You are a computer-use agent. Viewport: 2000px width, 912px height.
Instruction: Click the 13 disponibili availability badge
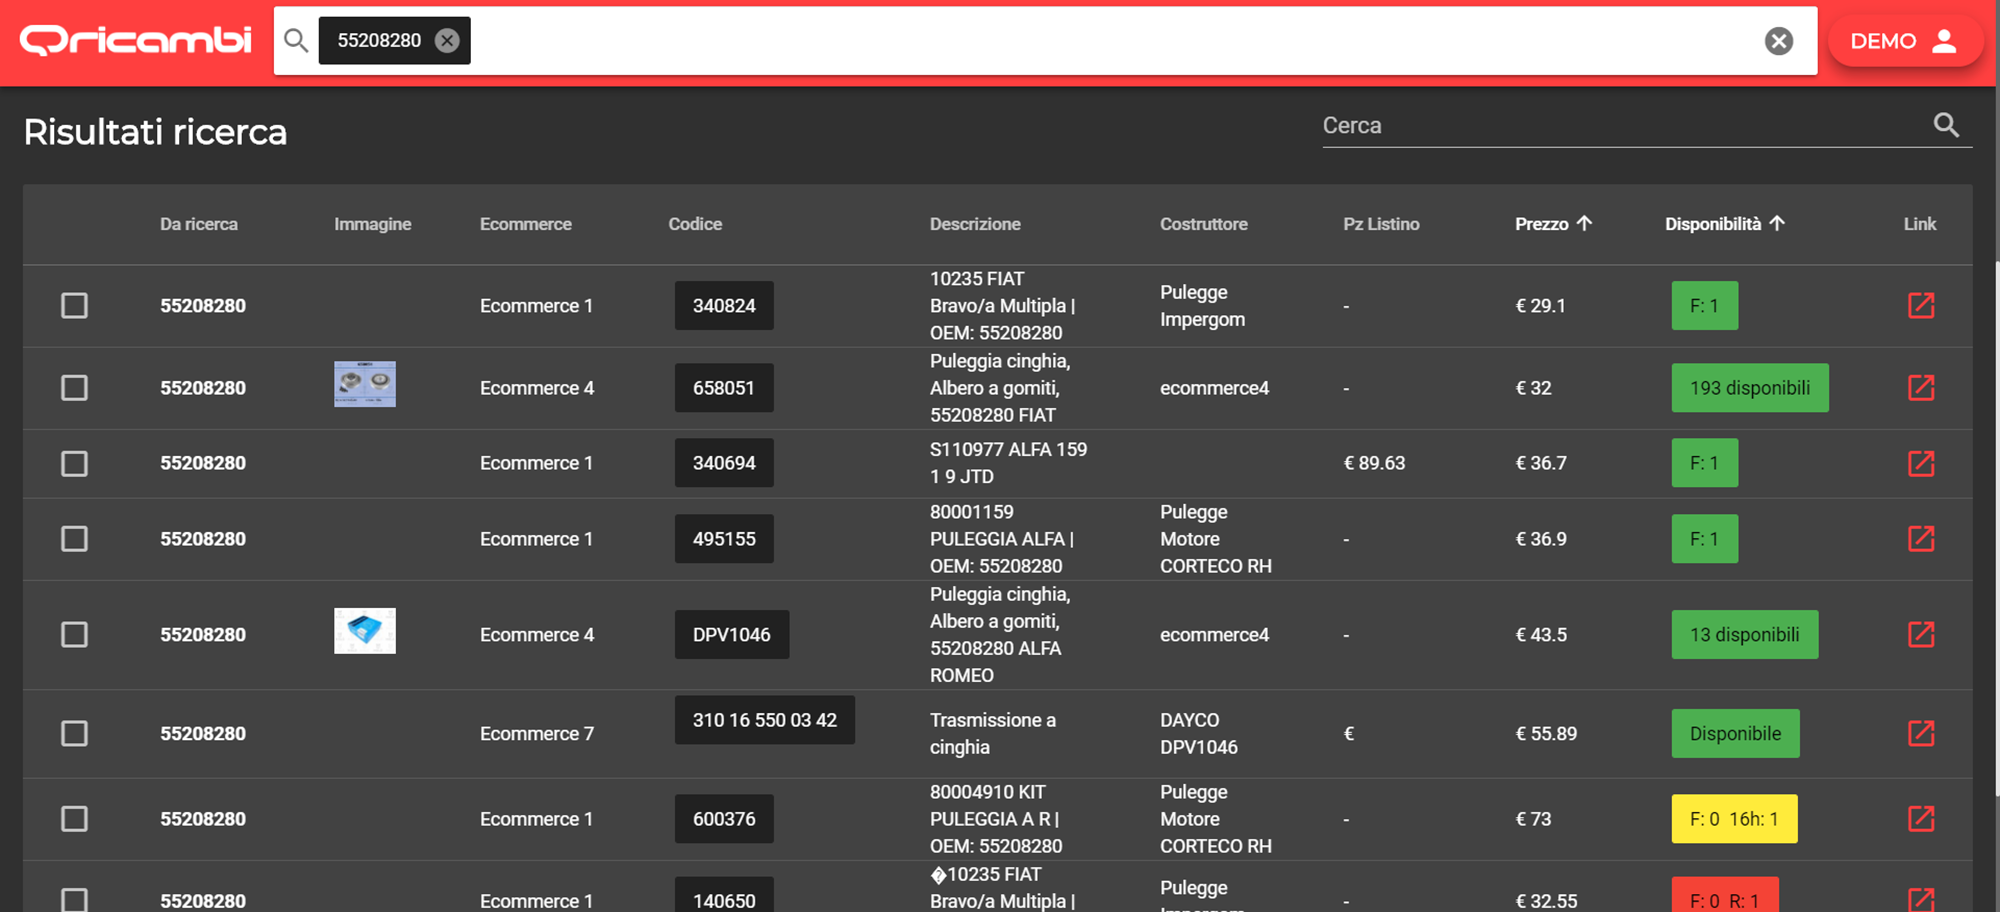tap(1745, 634)
